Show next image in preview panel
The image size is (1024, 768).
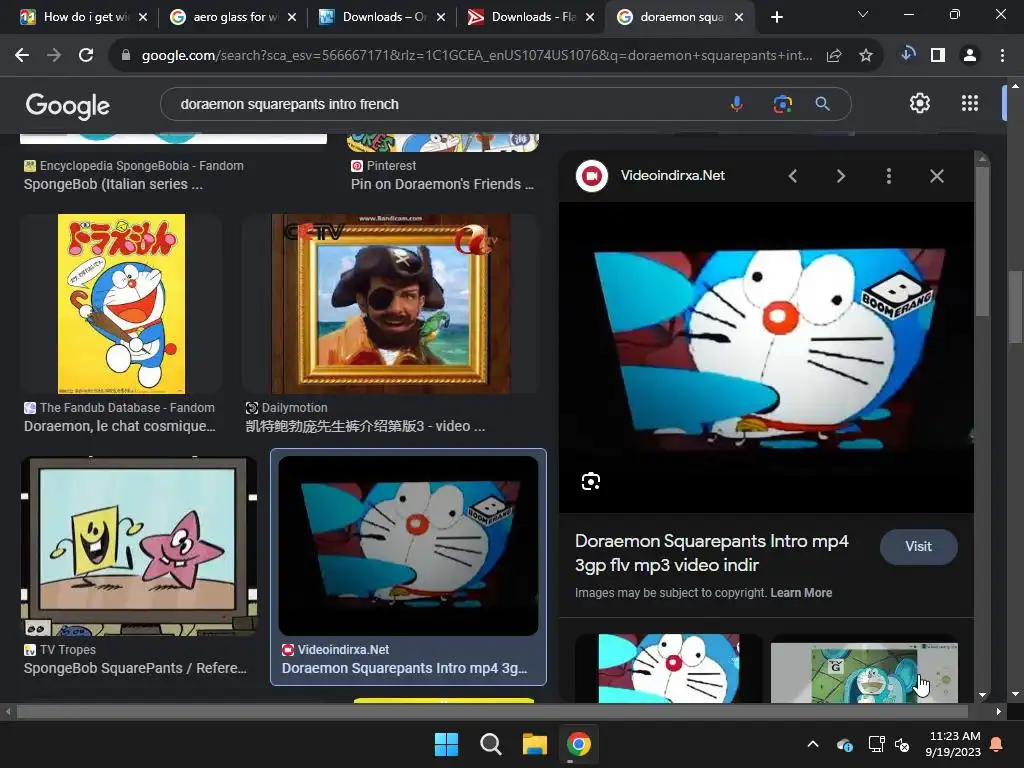pyautogui.click(x=840, y=176)
